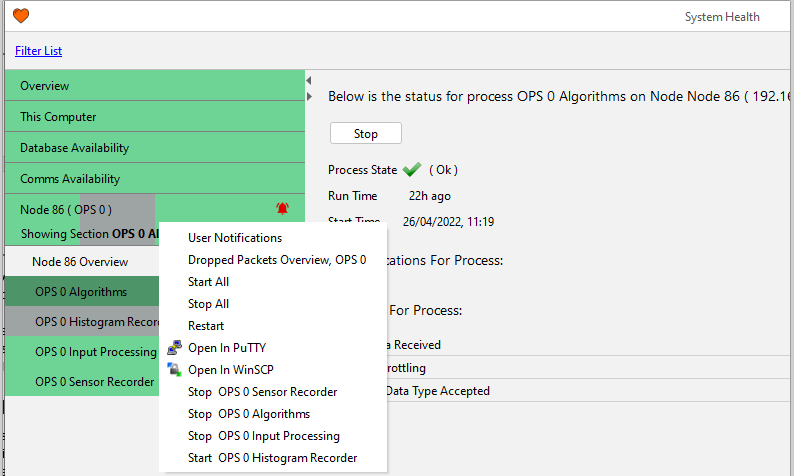Select User Notifications from context menu
This screenshot has width=794, height=476.
click(235, 238)
